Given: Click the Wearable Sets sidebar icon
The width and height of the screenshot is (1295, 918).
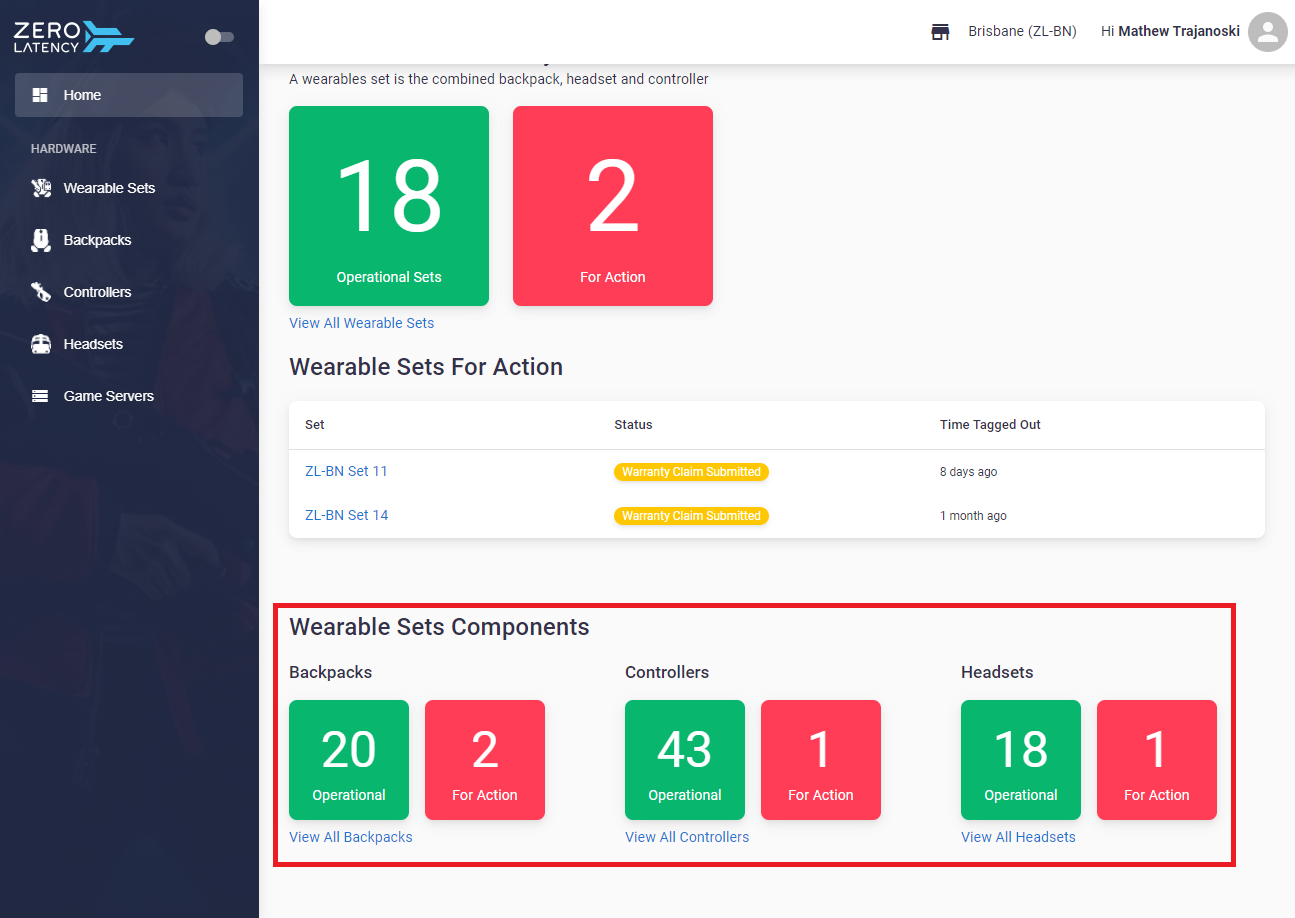Looking at the screenshot, I should tap(40, 188).
